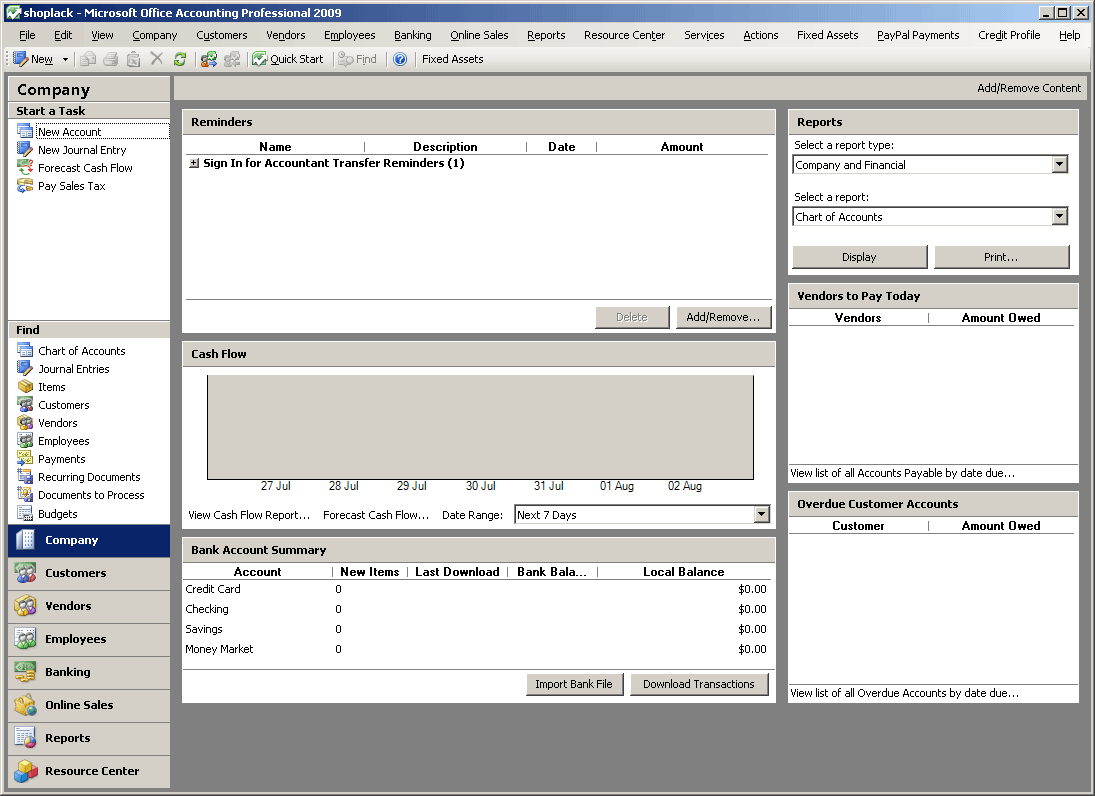
Task: Open the Reports menu
Action: pyautogui.click(x=546, y=35)
